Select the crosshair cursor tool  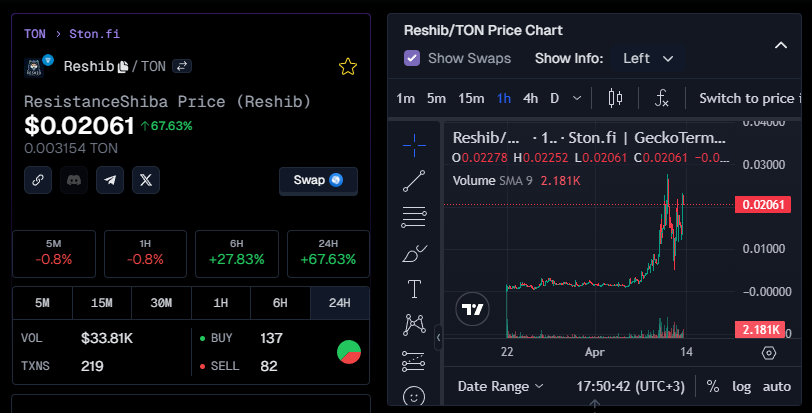pos(414,145)
